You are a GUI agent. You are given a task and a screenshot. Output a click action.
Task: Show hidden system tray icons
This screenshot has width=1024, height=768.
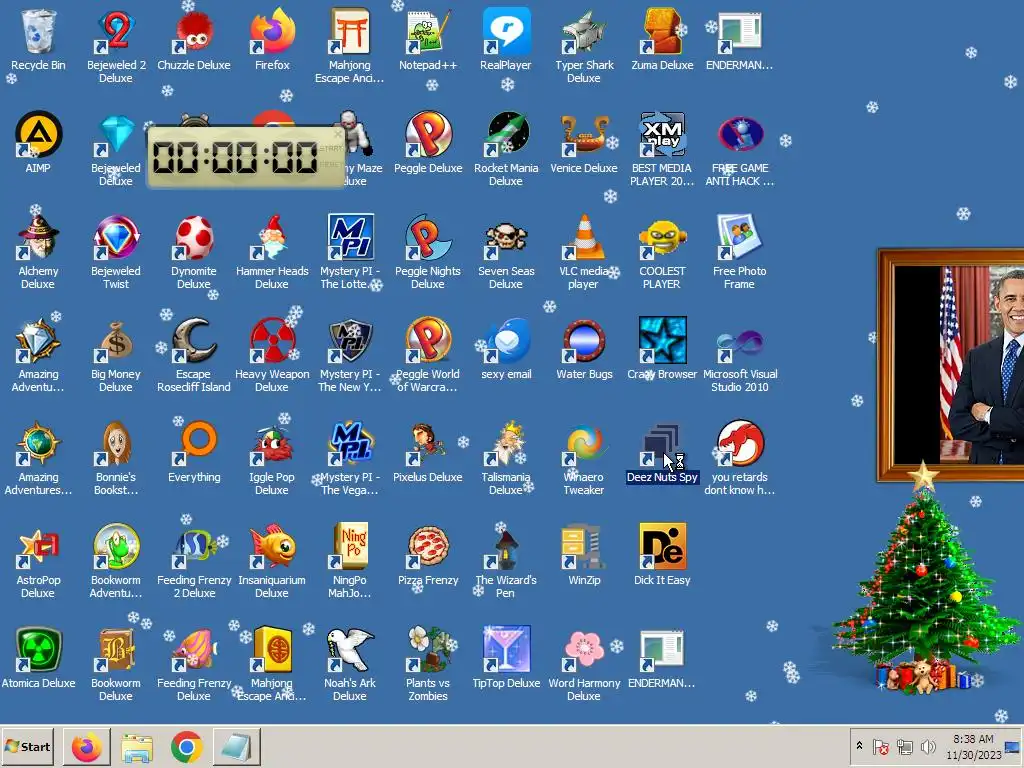point(859,746)
